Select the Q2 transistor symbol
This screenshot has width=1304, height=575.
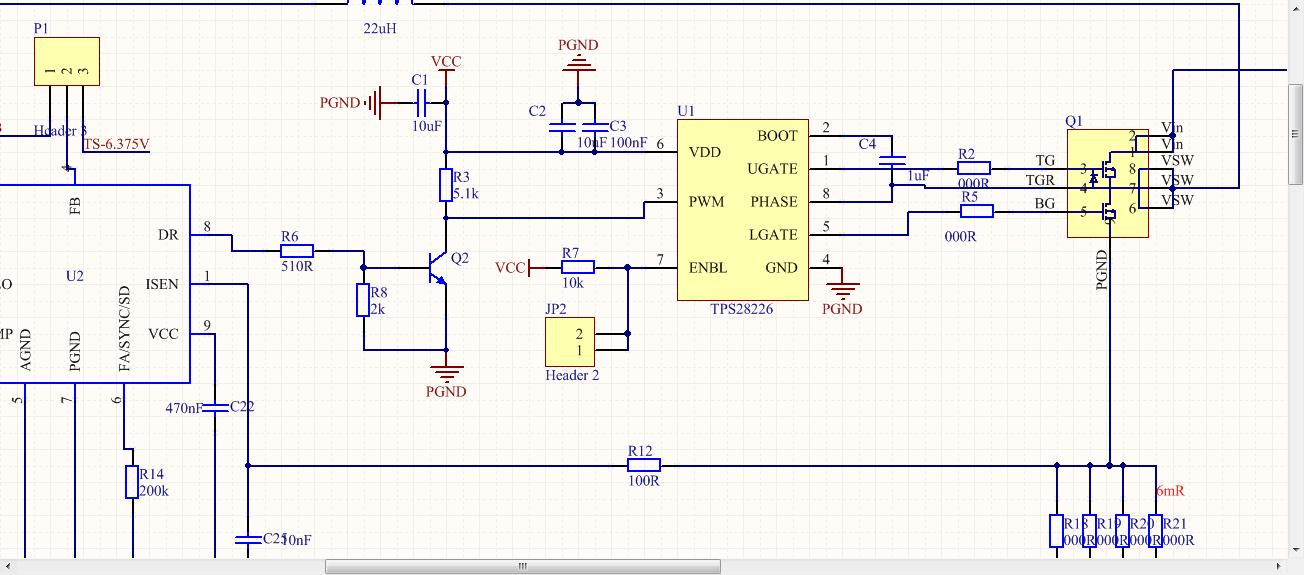pyautogui.click(x=436, y=268)
